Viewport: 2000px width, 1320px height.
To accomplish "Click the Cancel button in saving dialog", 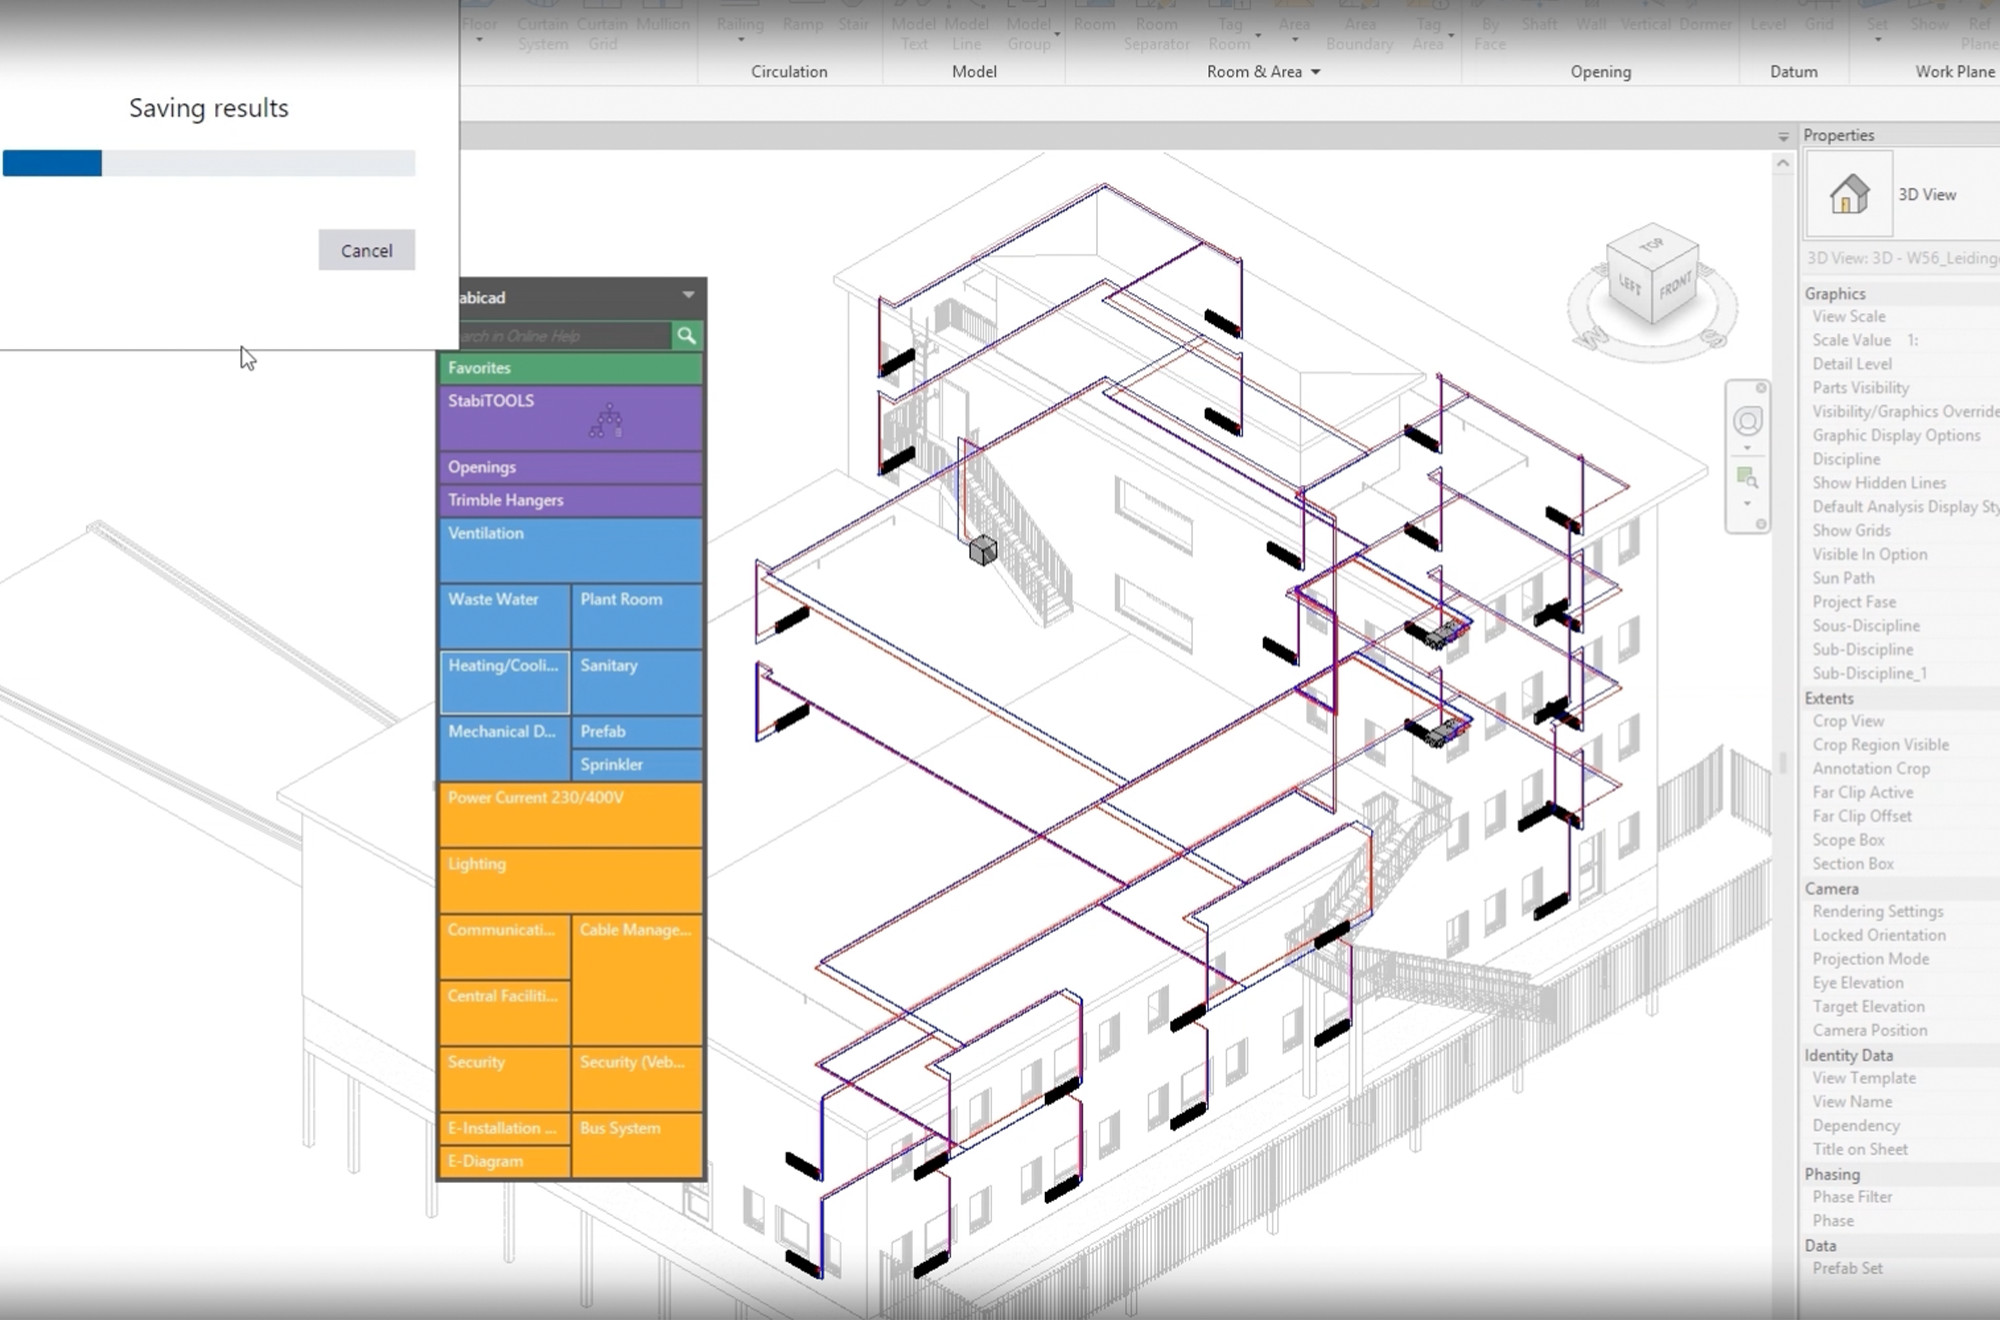I will tap(367, 249).
